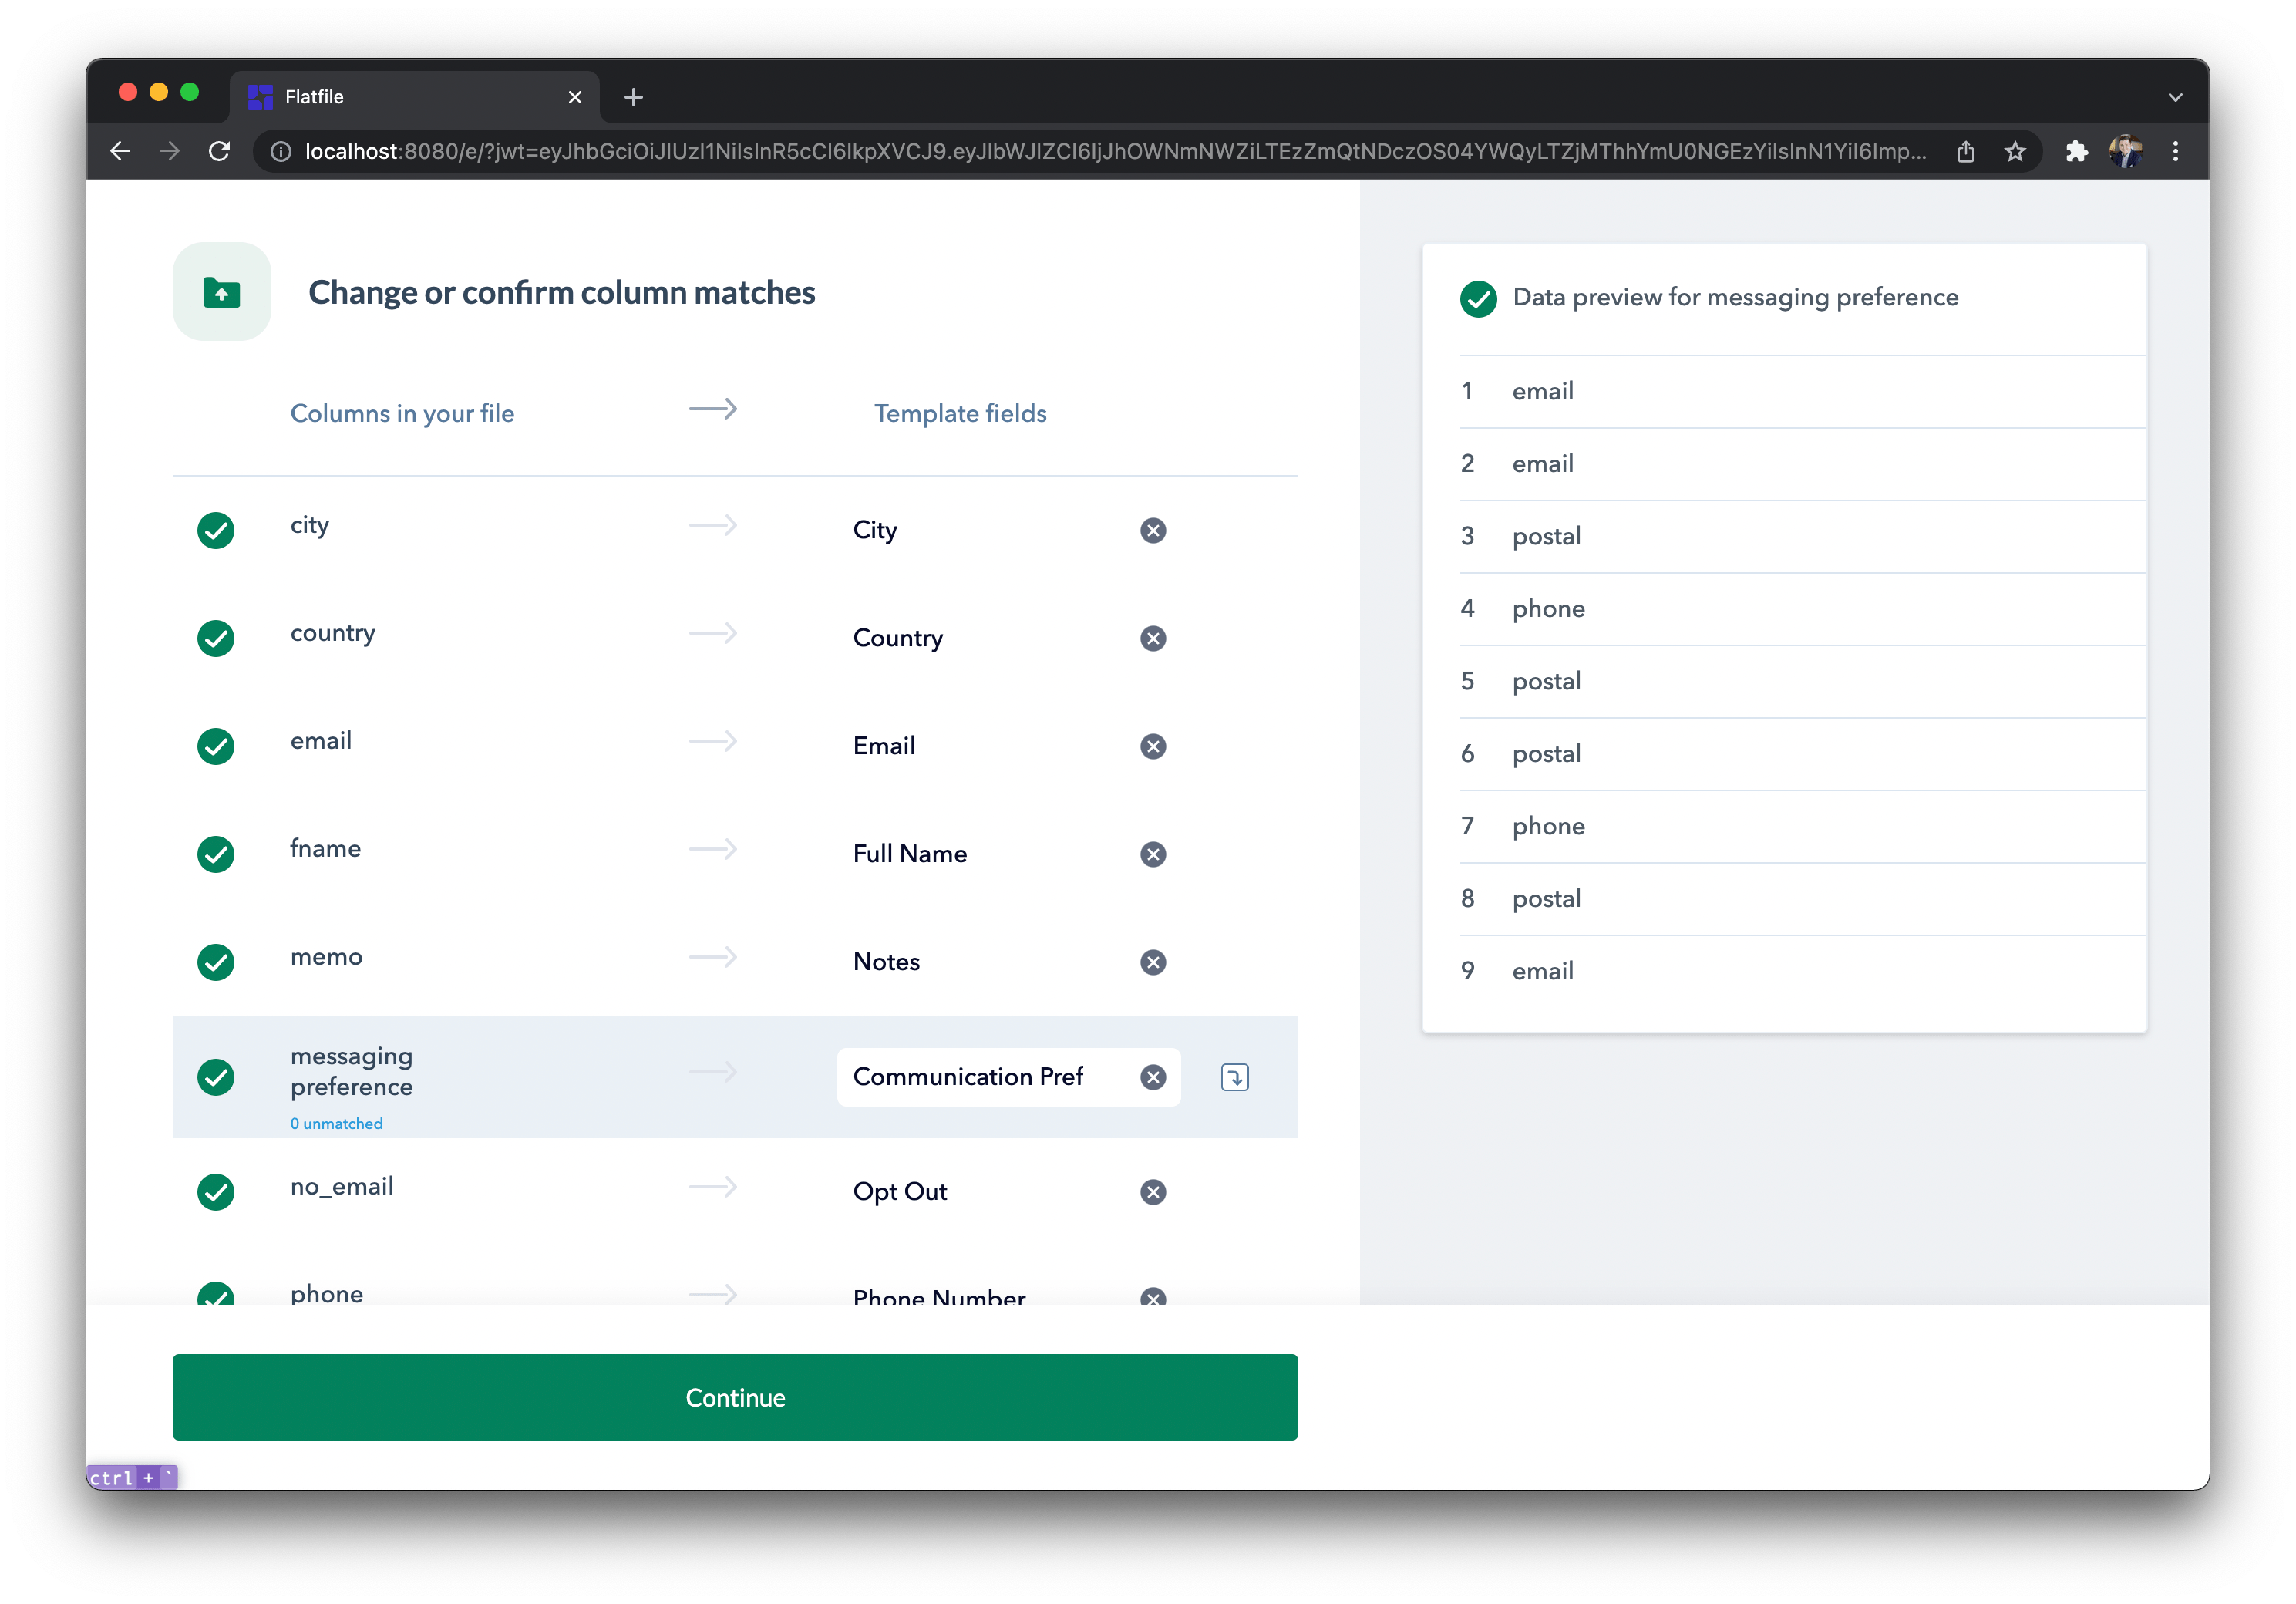Toggle the confirmation checkmark for the city row

tap(216, 530)
